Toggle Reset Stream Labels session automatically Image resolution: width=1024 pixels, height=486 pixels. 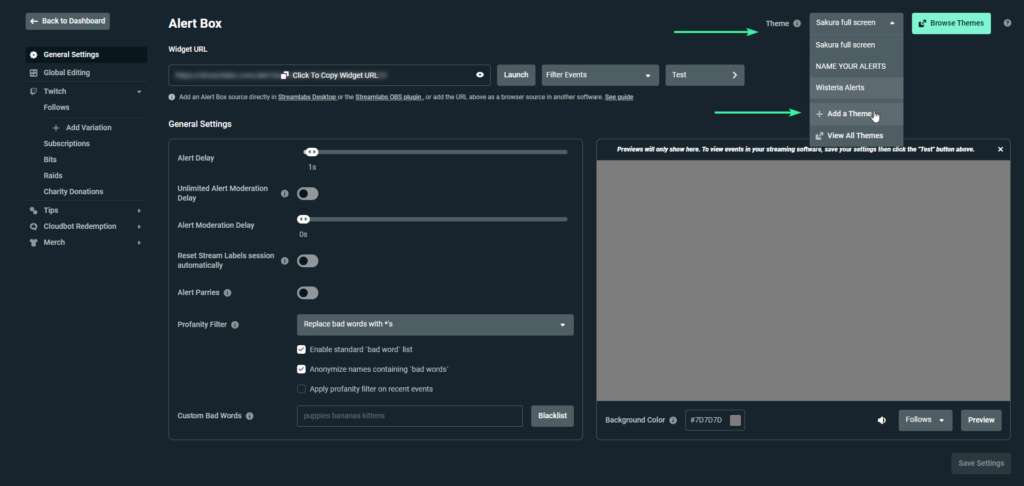pyautogui.click(x=308, y=261)
